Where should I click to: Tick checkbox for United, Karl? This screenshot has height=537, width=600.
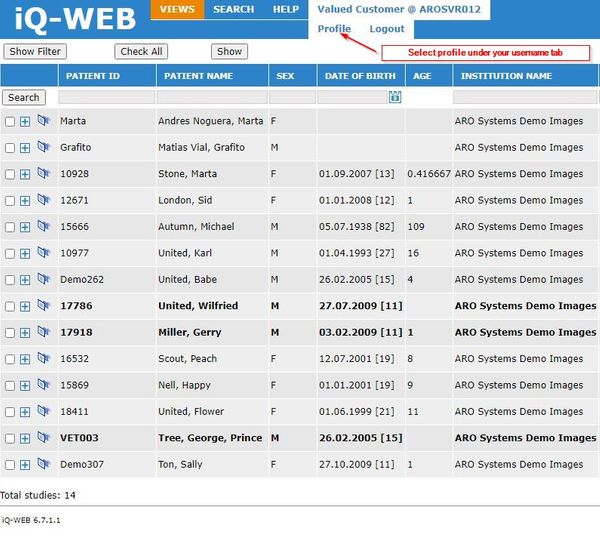[10, 254]
